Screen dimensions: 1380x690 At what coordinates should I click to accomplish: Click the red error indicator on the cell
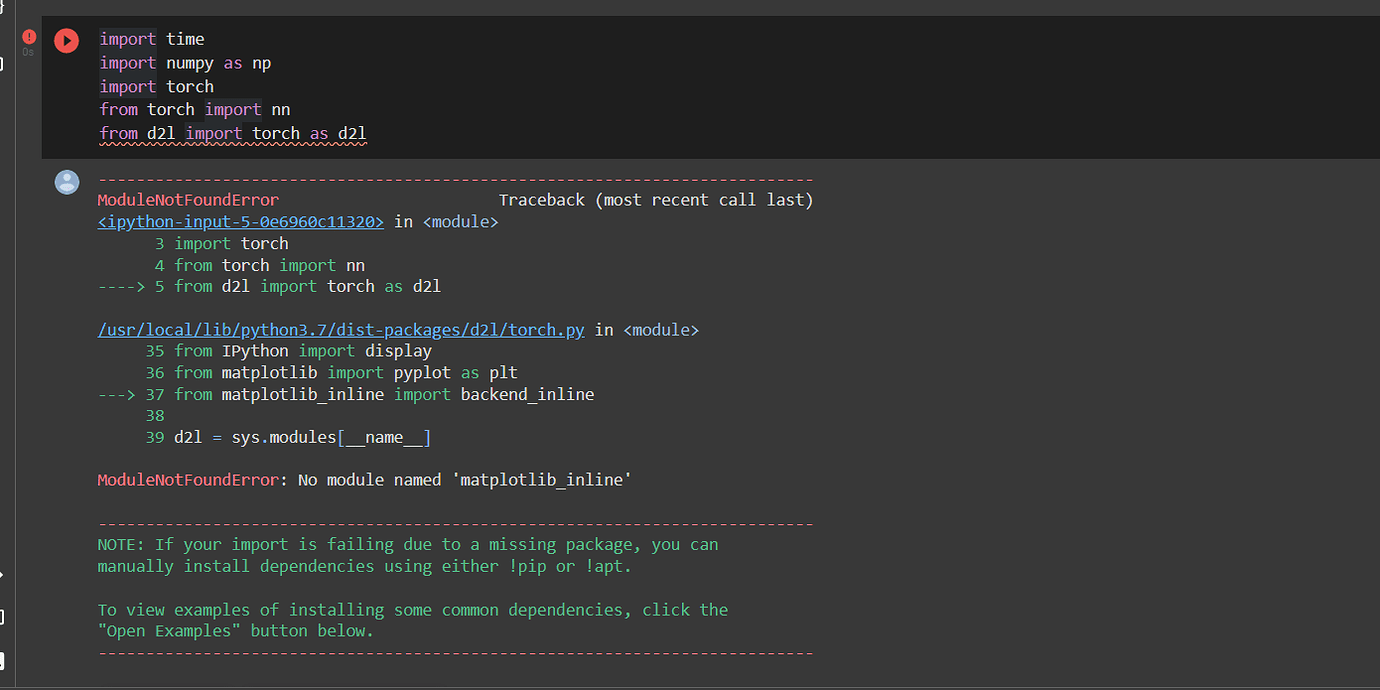pyautogui.click(x=29, y=36)
